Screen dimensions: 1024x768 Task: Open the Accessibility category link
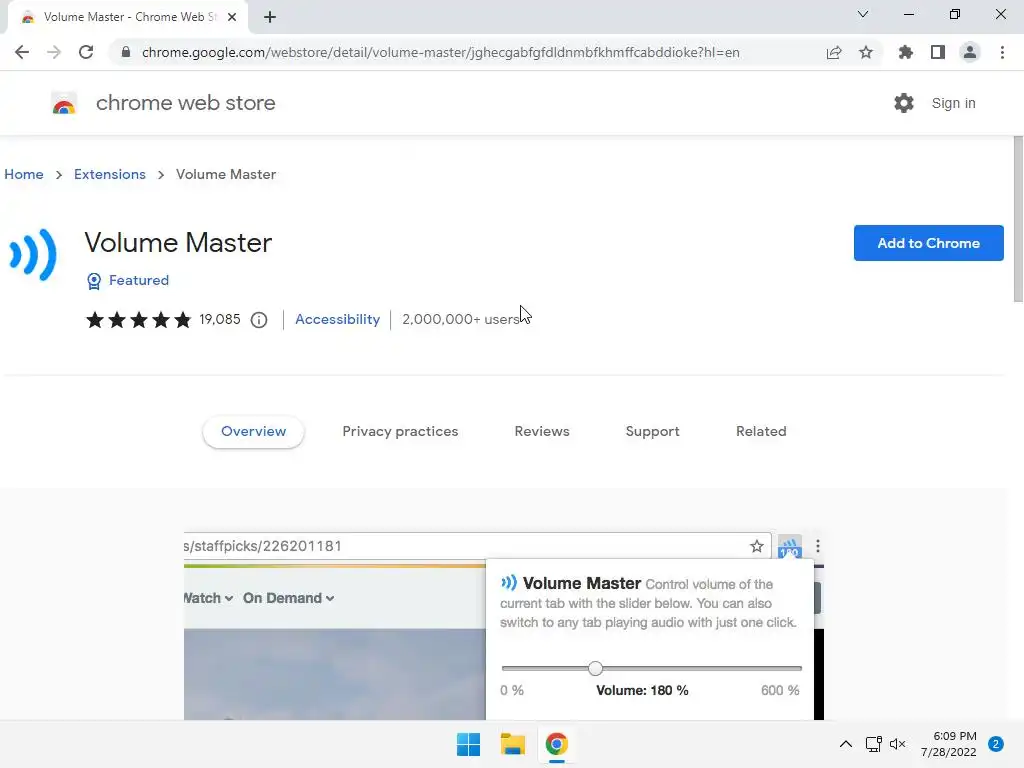[x=337, y=319]
